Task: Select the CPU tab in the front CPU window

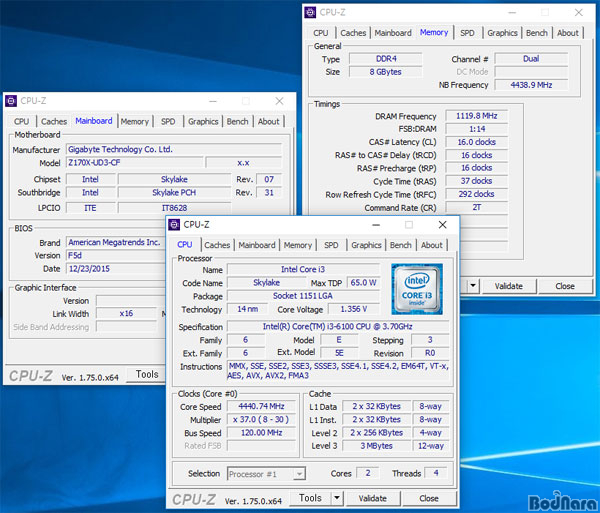Action: (184, 244)
